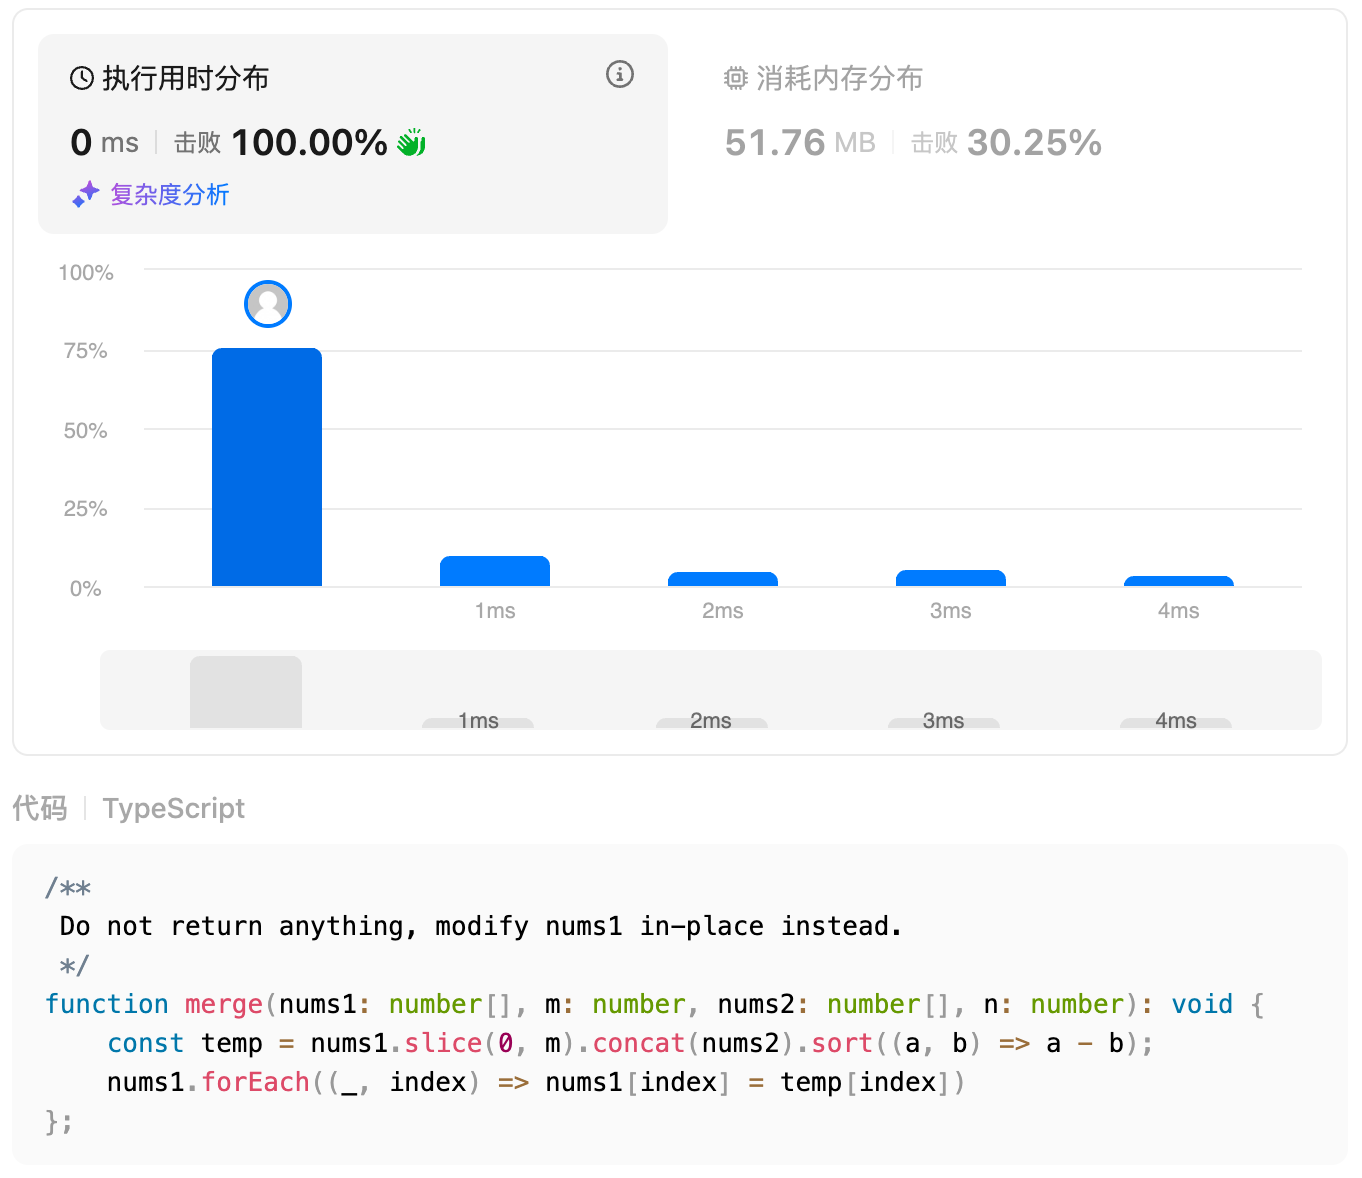The width and height of the screenshot is (1362, 1178).
Task: Click the 50% y-axis label
Action: coord(86,431)
